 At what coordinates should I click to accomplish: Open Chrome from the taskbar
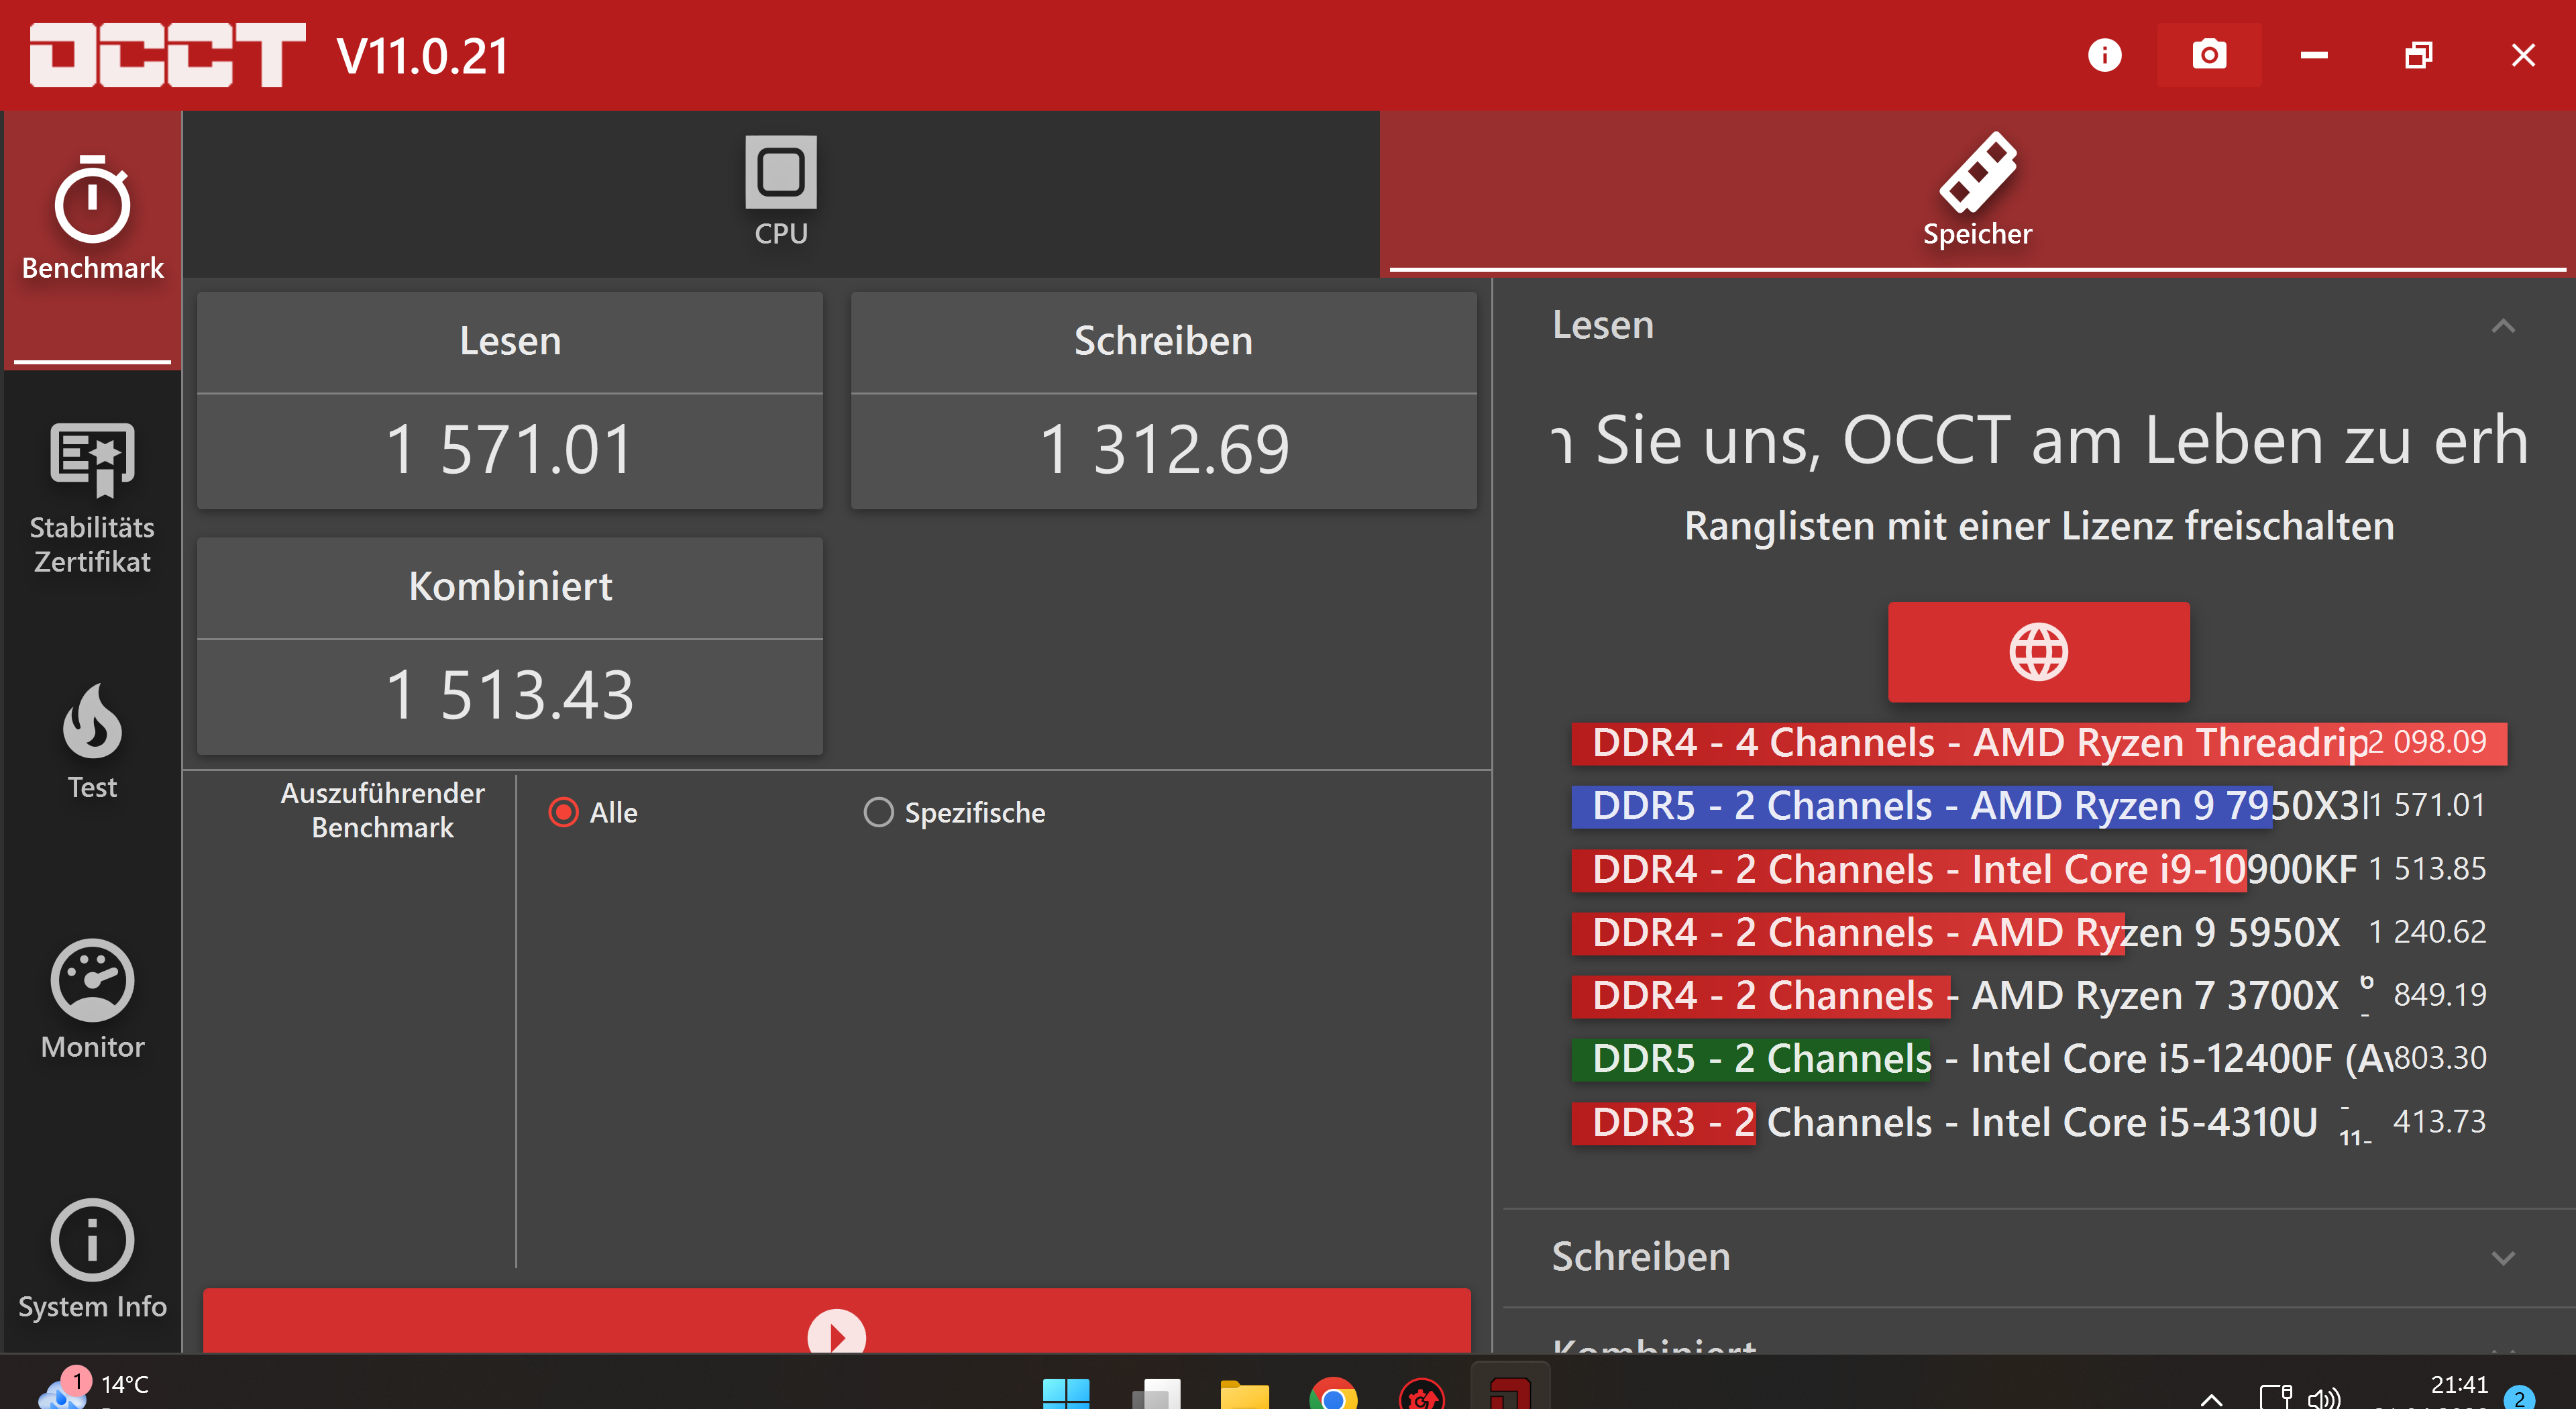tap(1333, 1394)
